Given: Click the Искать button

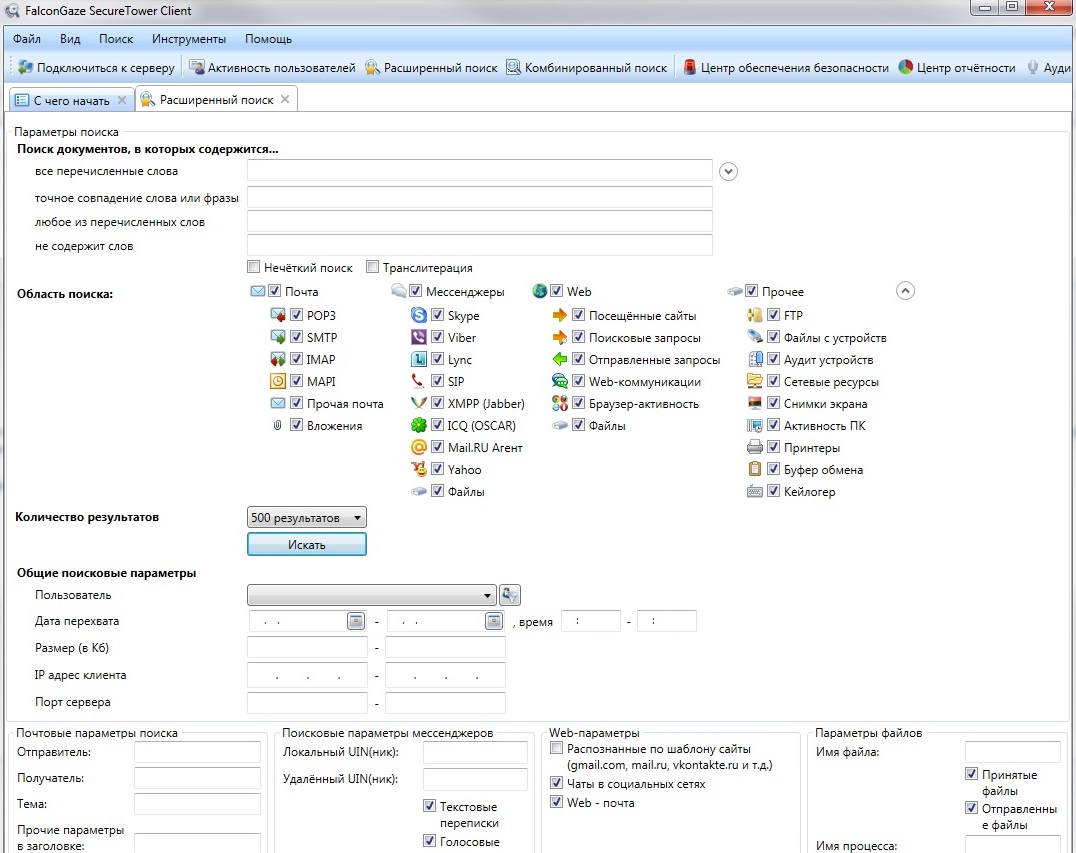Looking at the screenshot, I should point(307,544).
